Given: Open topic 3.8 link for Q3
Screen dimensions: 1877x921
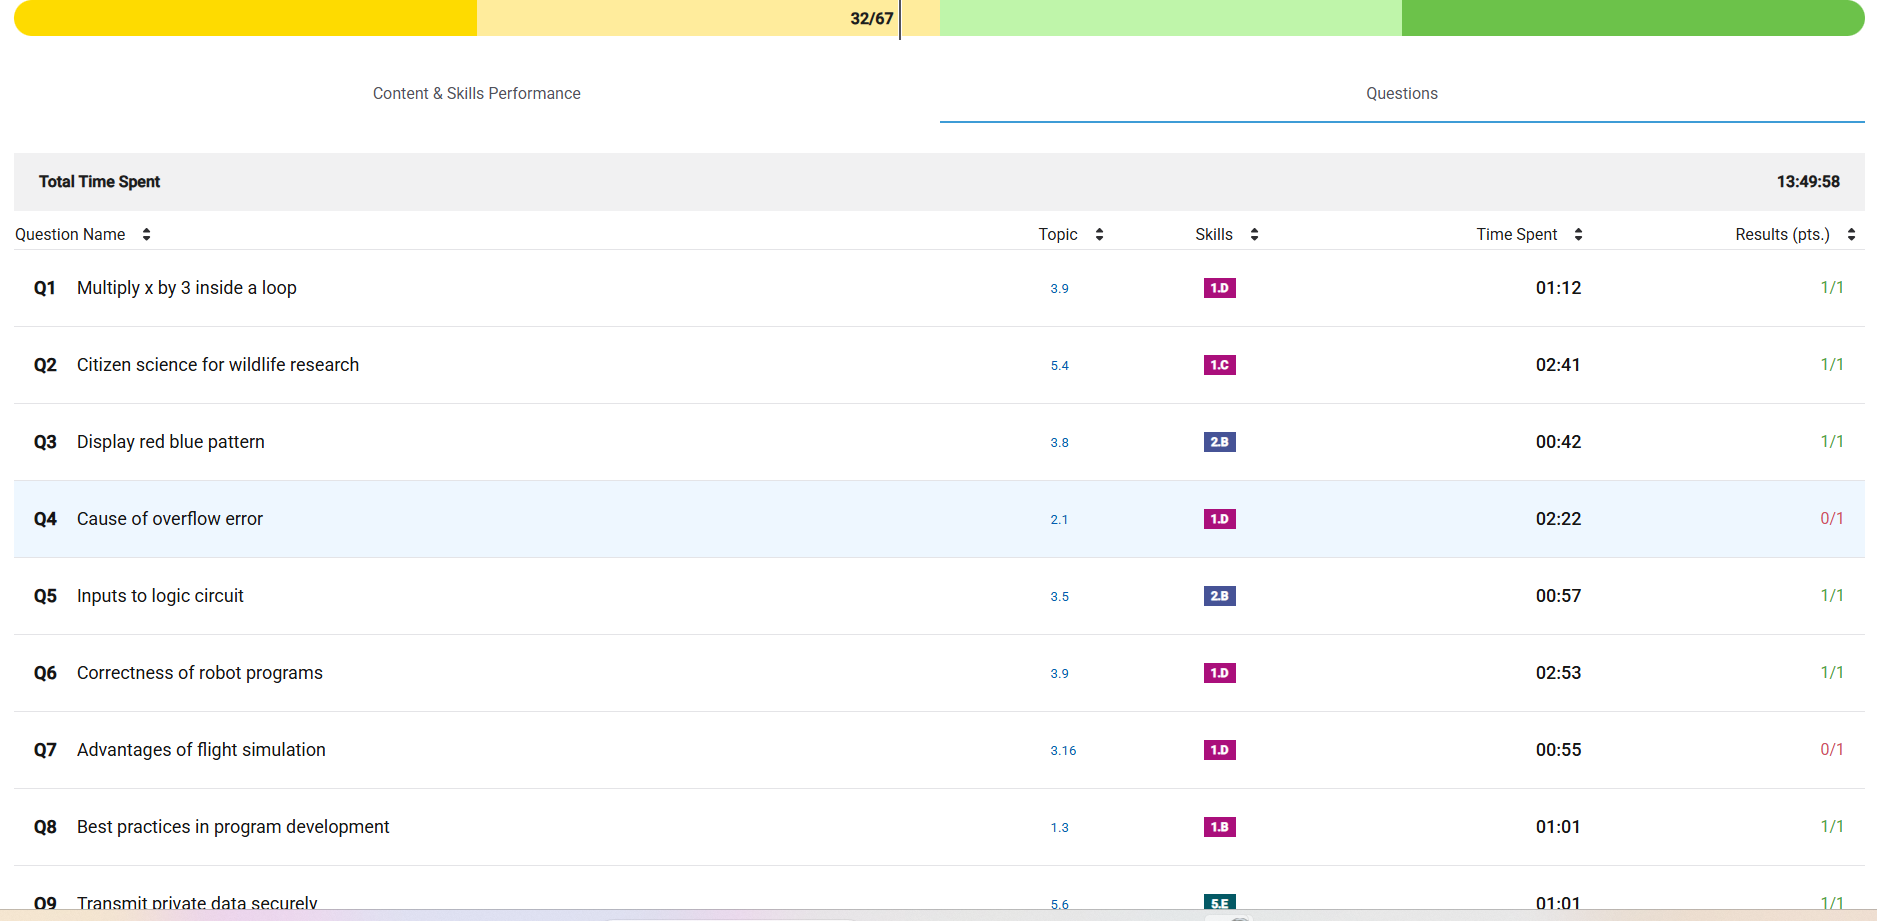Looking at the screenshot, I should [x=1059, y=443].
